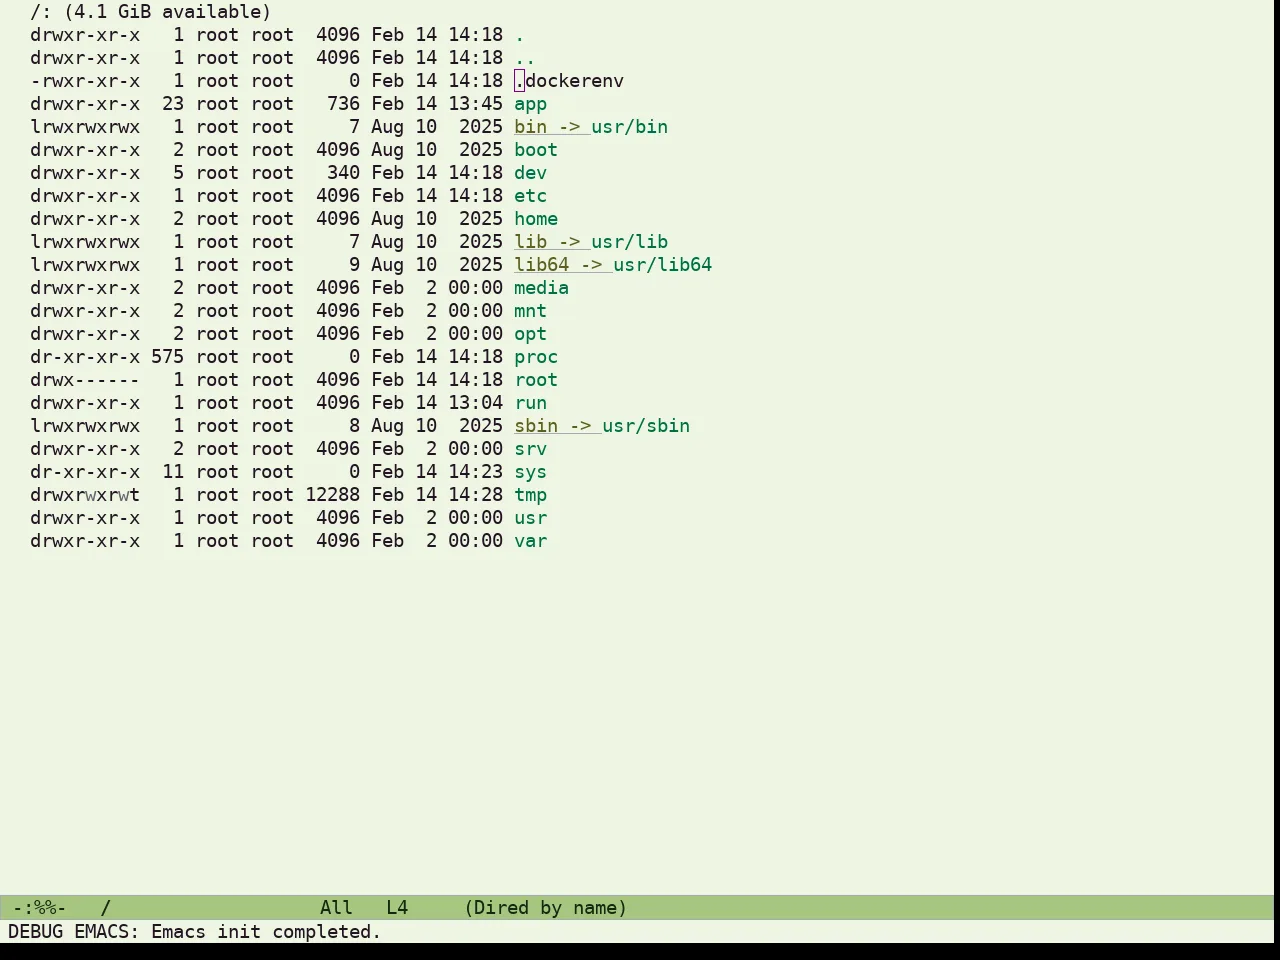This screenshot has height=960, width=1280.
Task: Click the 'drwx------' permissions of root row
Action: click(x=85, y=380)
